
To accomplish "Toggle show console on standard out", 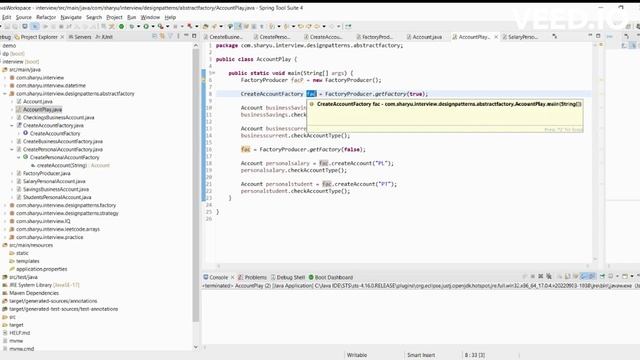I will [584, 277].
